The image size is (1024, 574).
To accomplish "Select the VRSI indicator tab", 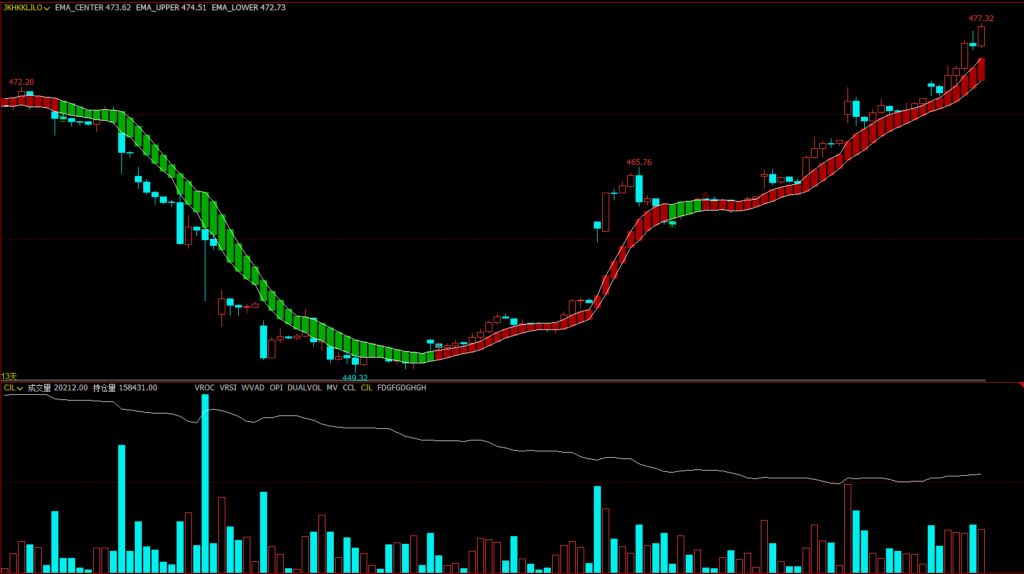I will [229, 387].
